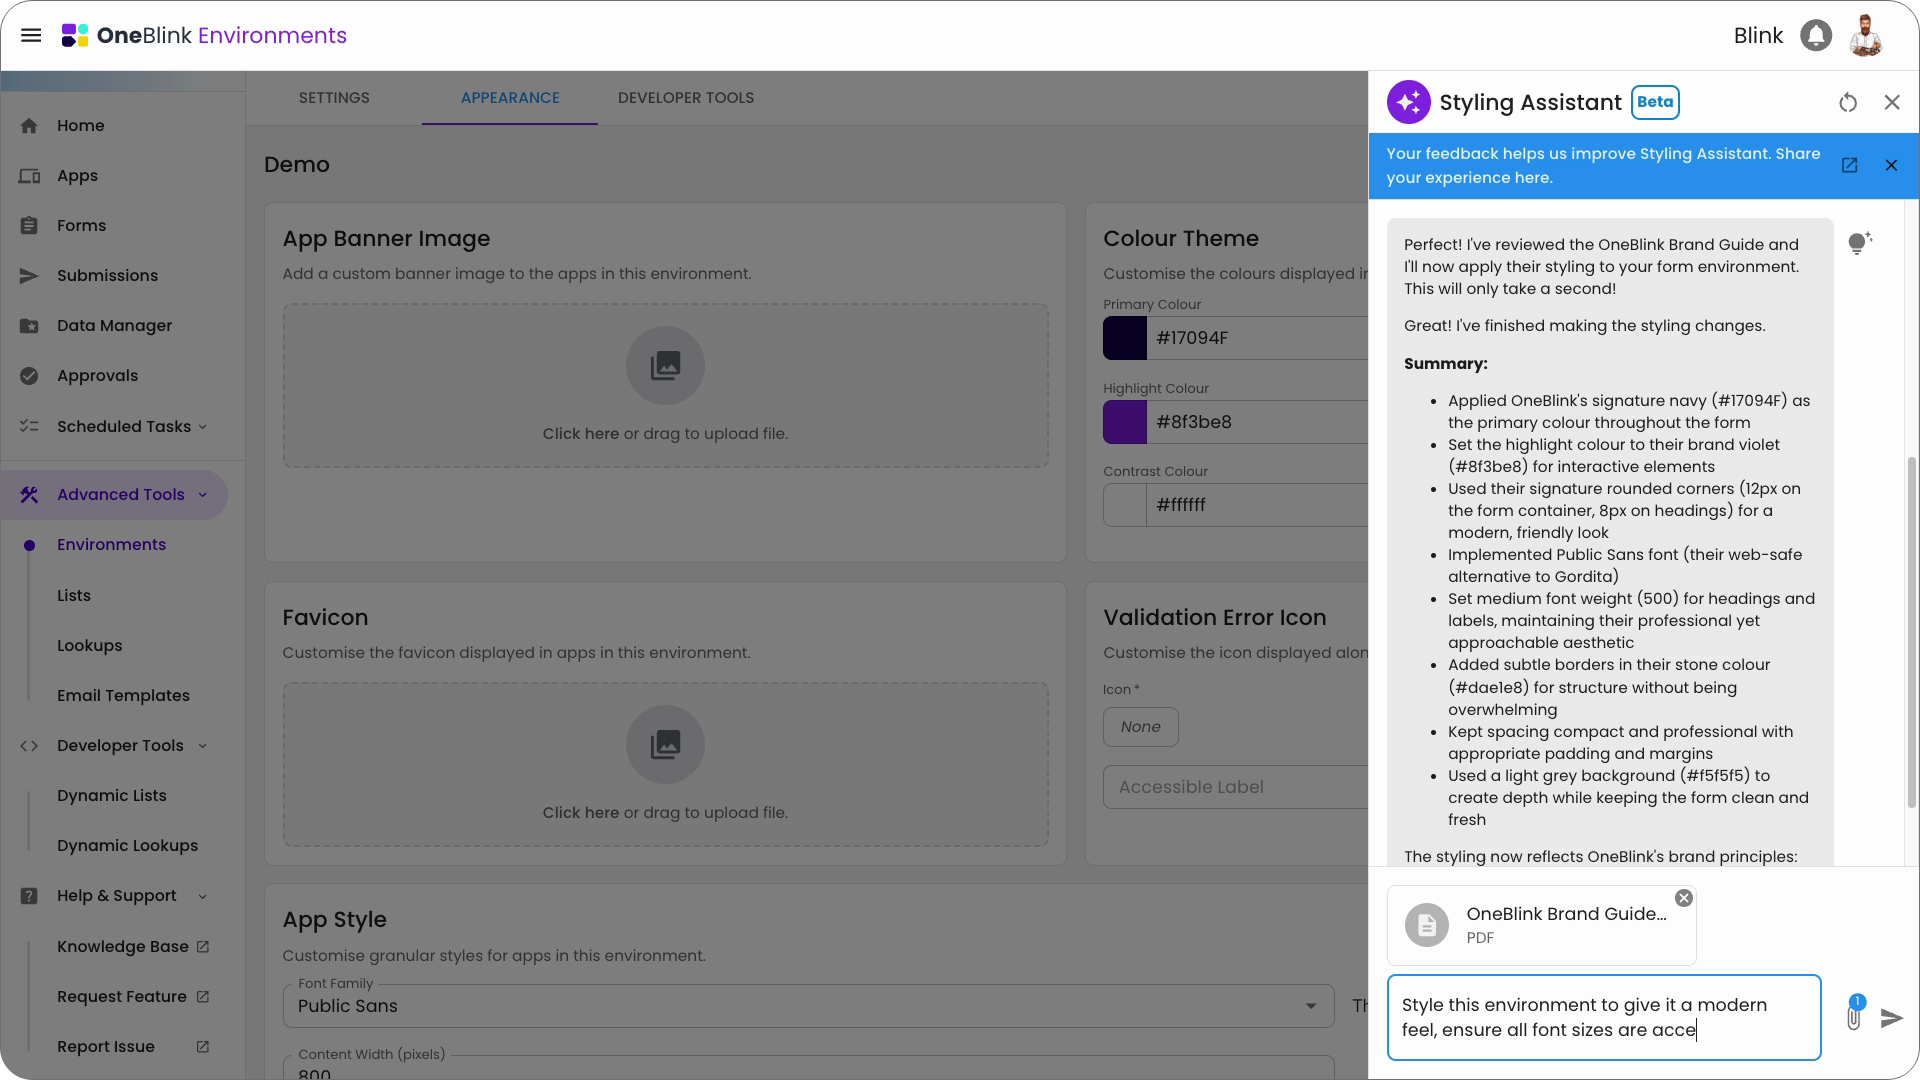Collapse the Help & Support chevron
This screenshot has width=1920, height=1080.
tap(203, 896)
